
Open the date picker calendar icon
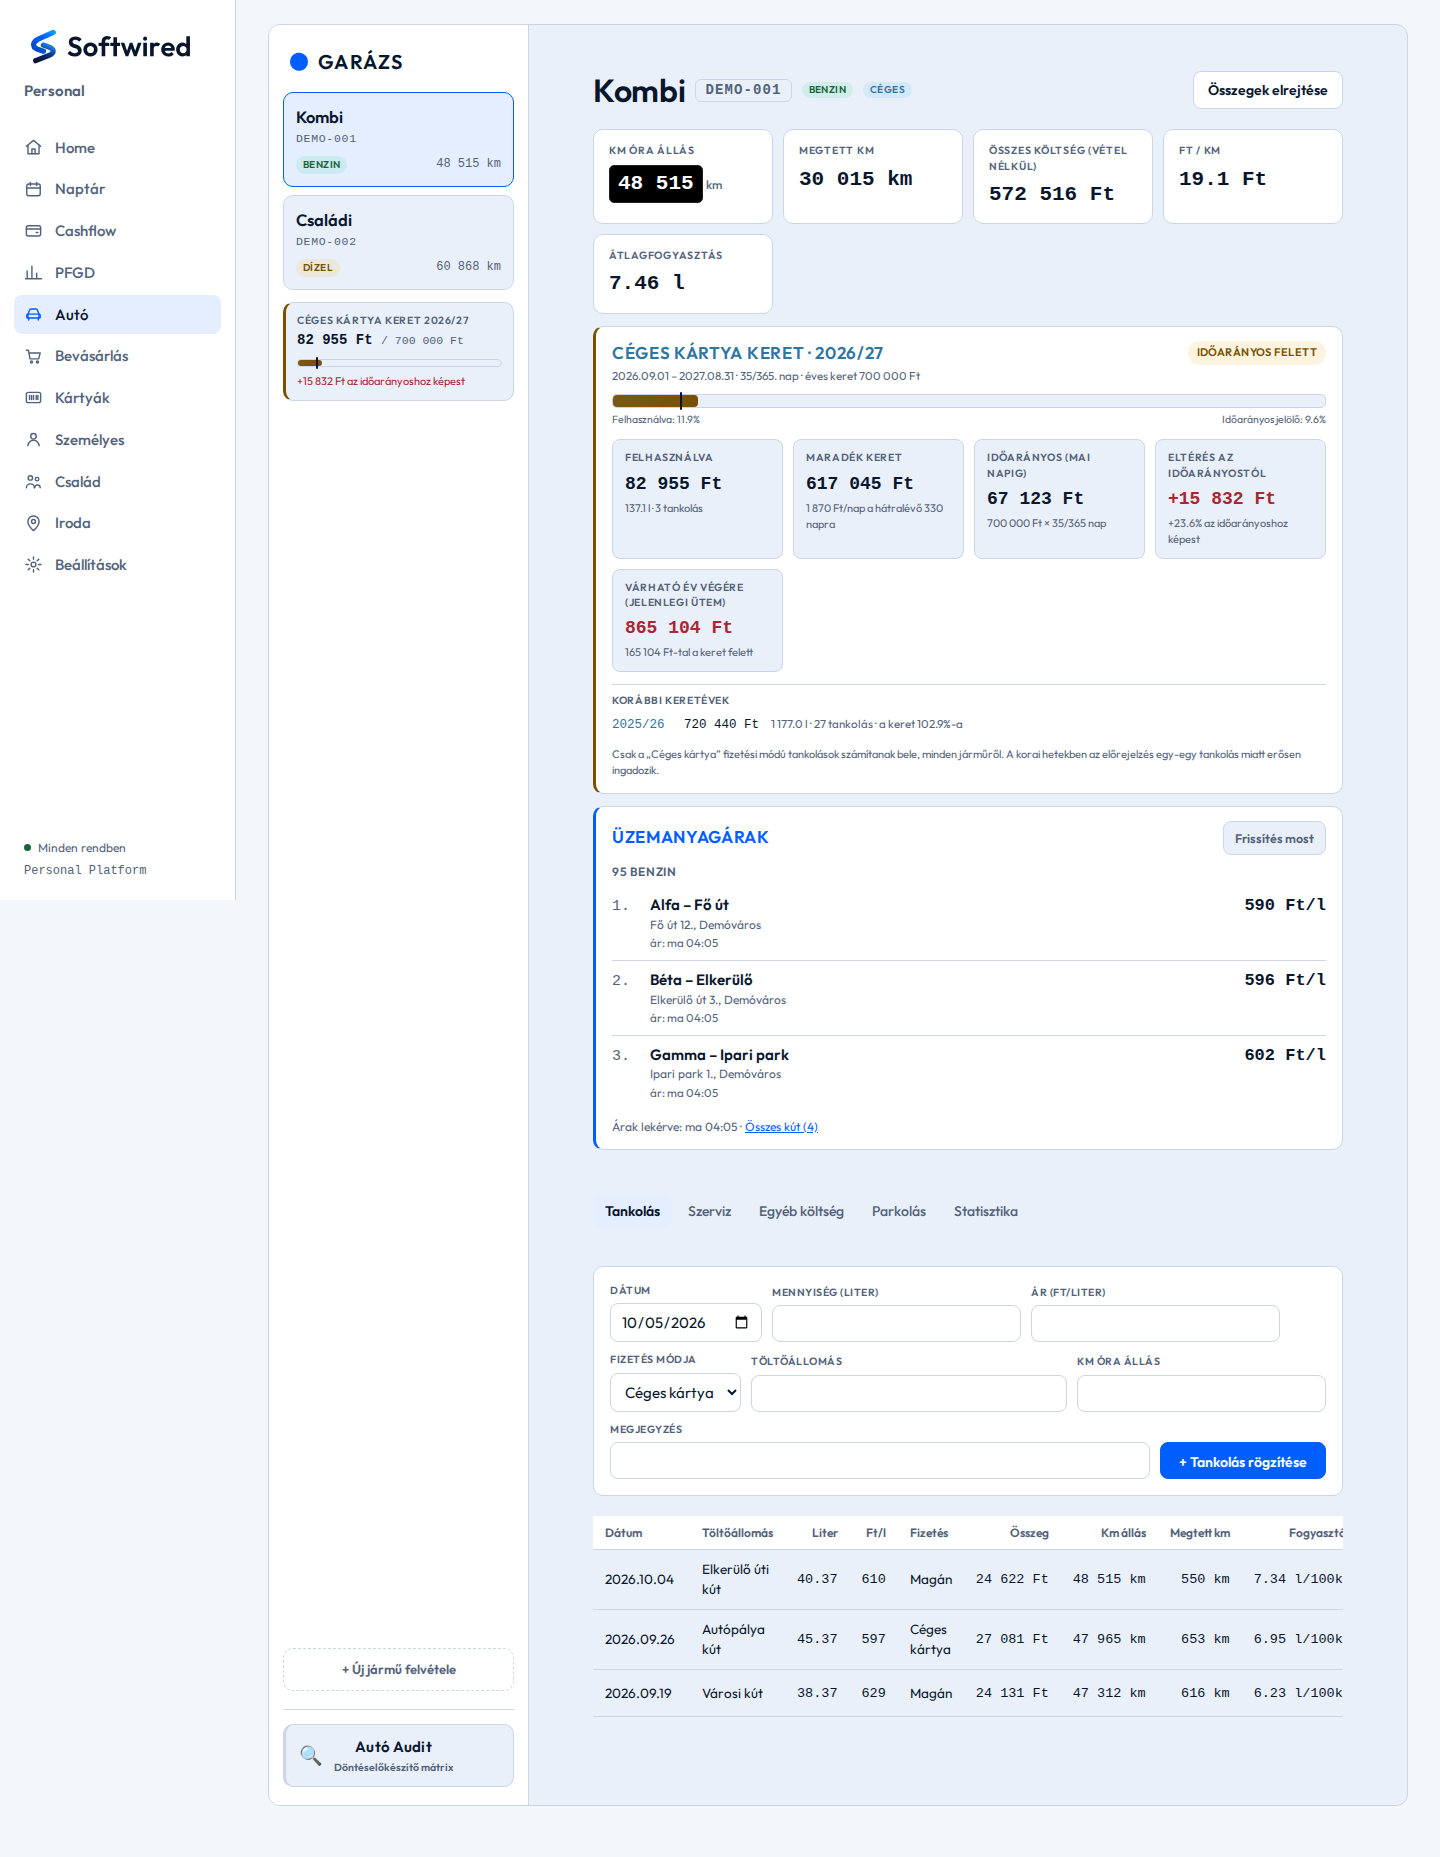click(x=741, y=1323)
